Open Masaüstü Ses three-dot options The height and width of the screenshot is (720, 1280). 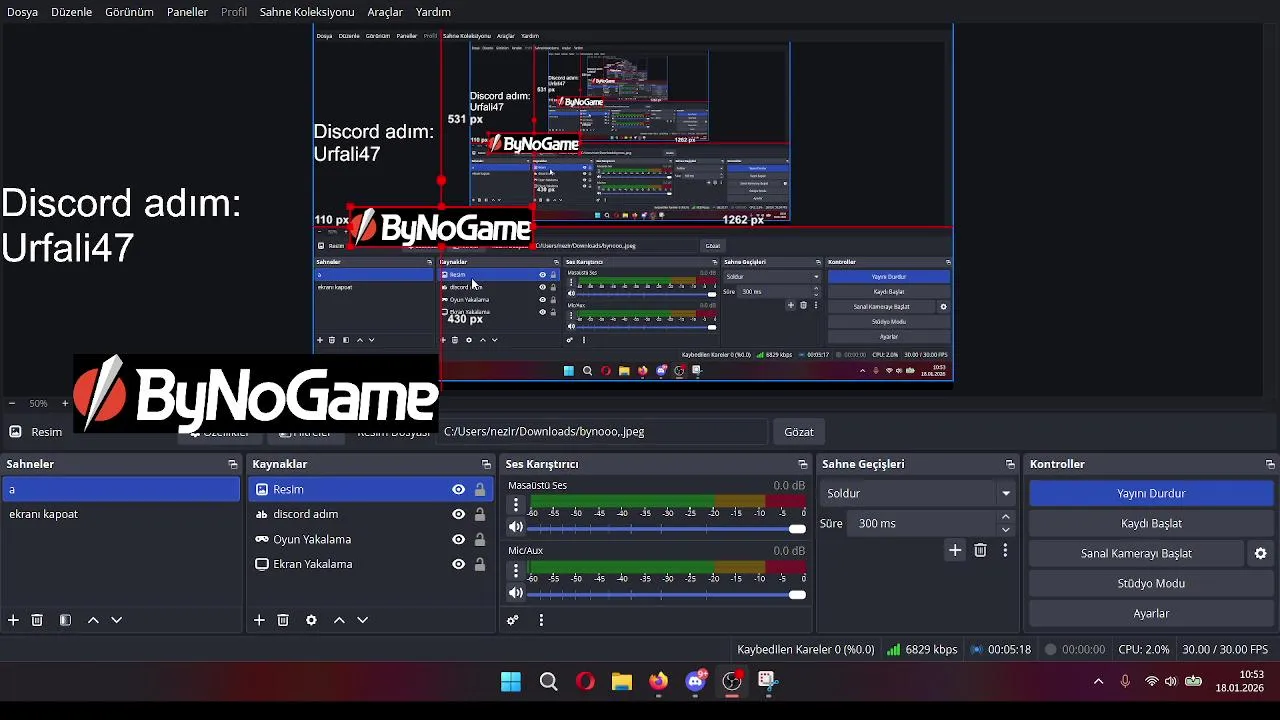click(x=516, y=505)
